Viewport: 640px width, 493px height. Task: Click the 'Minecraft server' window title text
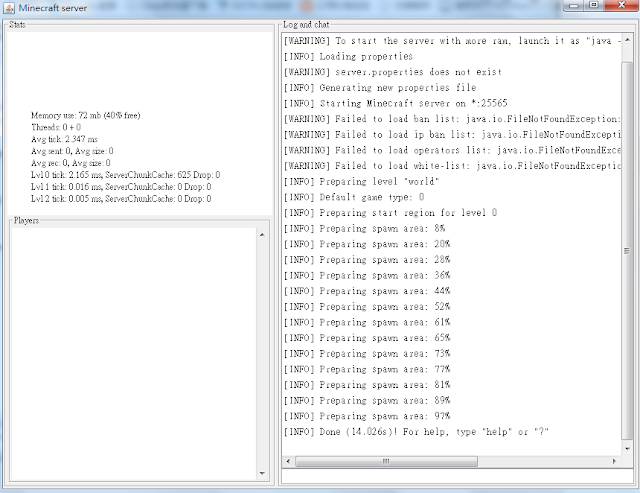click(53, 8)
